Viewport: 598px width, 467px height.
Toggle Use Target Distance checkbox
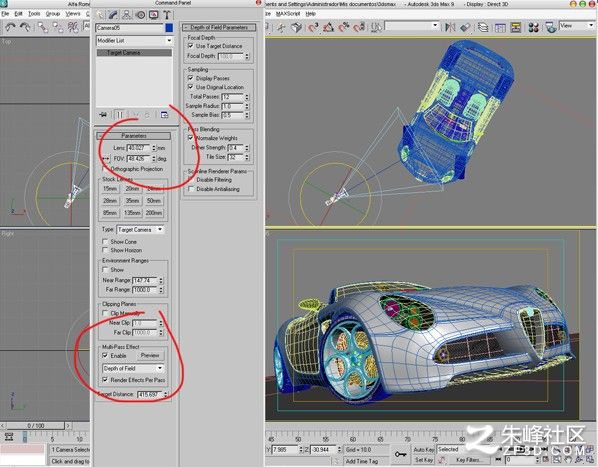click(x=190, y=46)
